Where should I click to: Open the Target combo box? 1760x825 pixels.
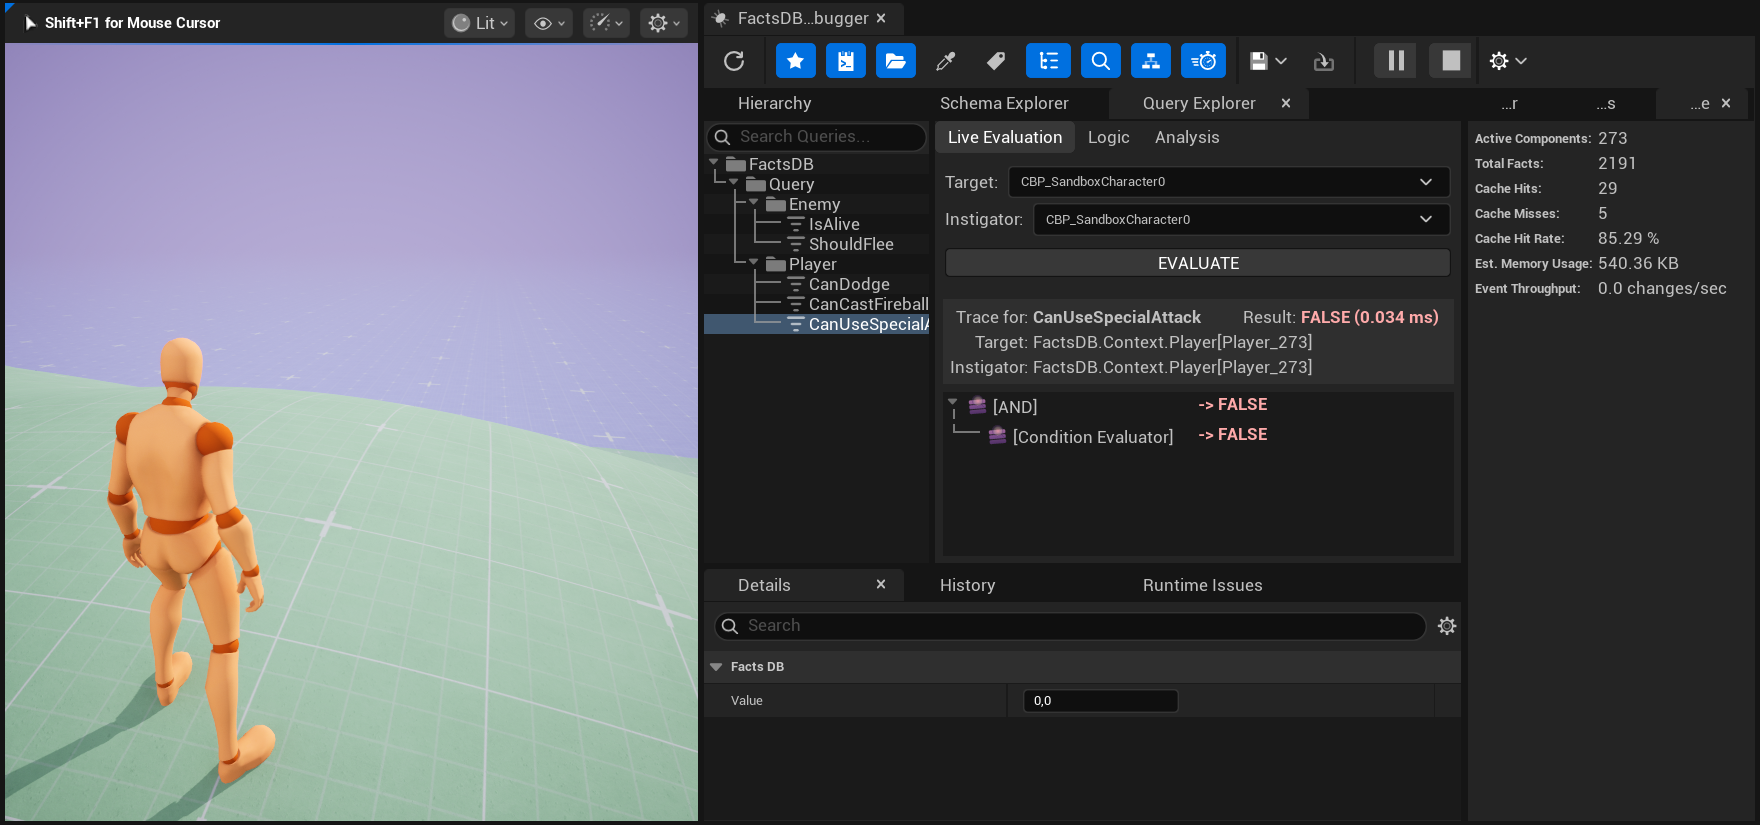click(1229, 182)
